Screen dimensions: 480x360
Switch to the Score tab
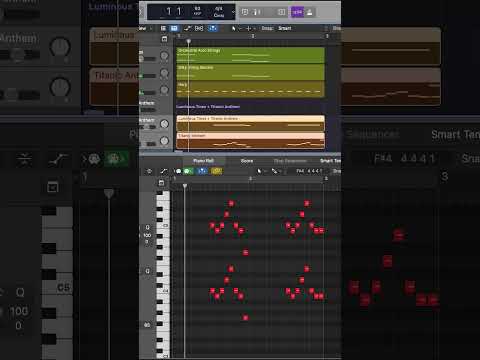[247, 161]
